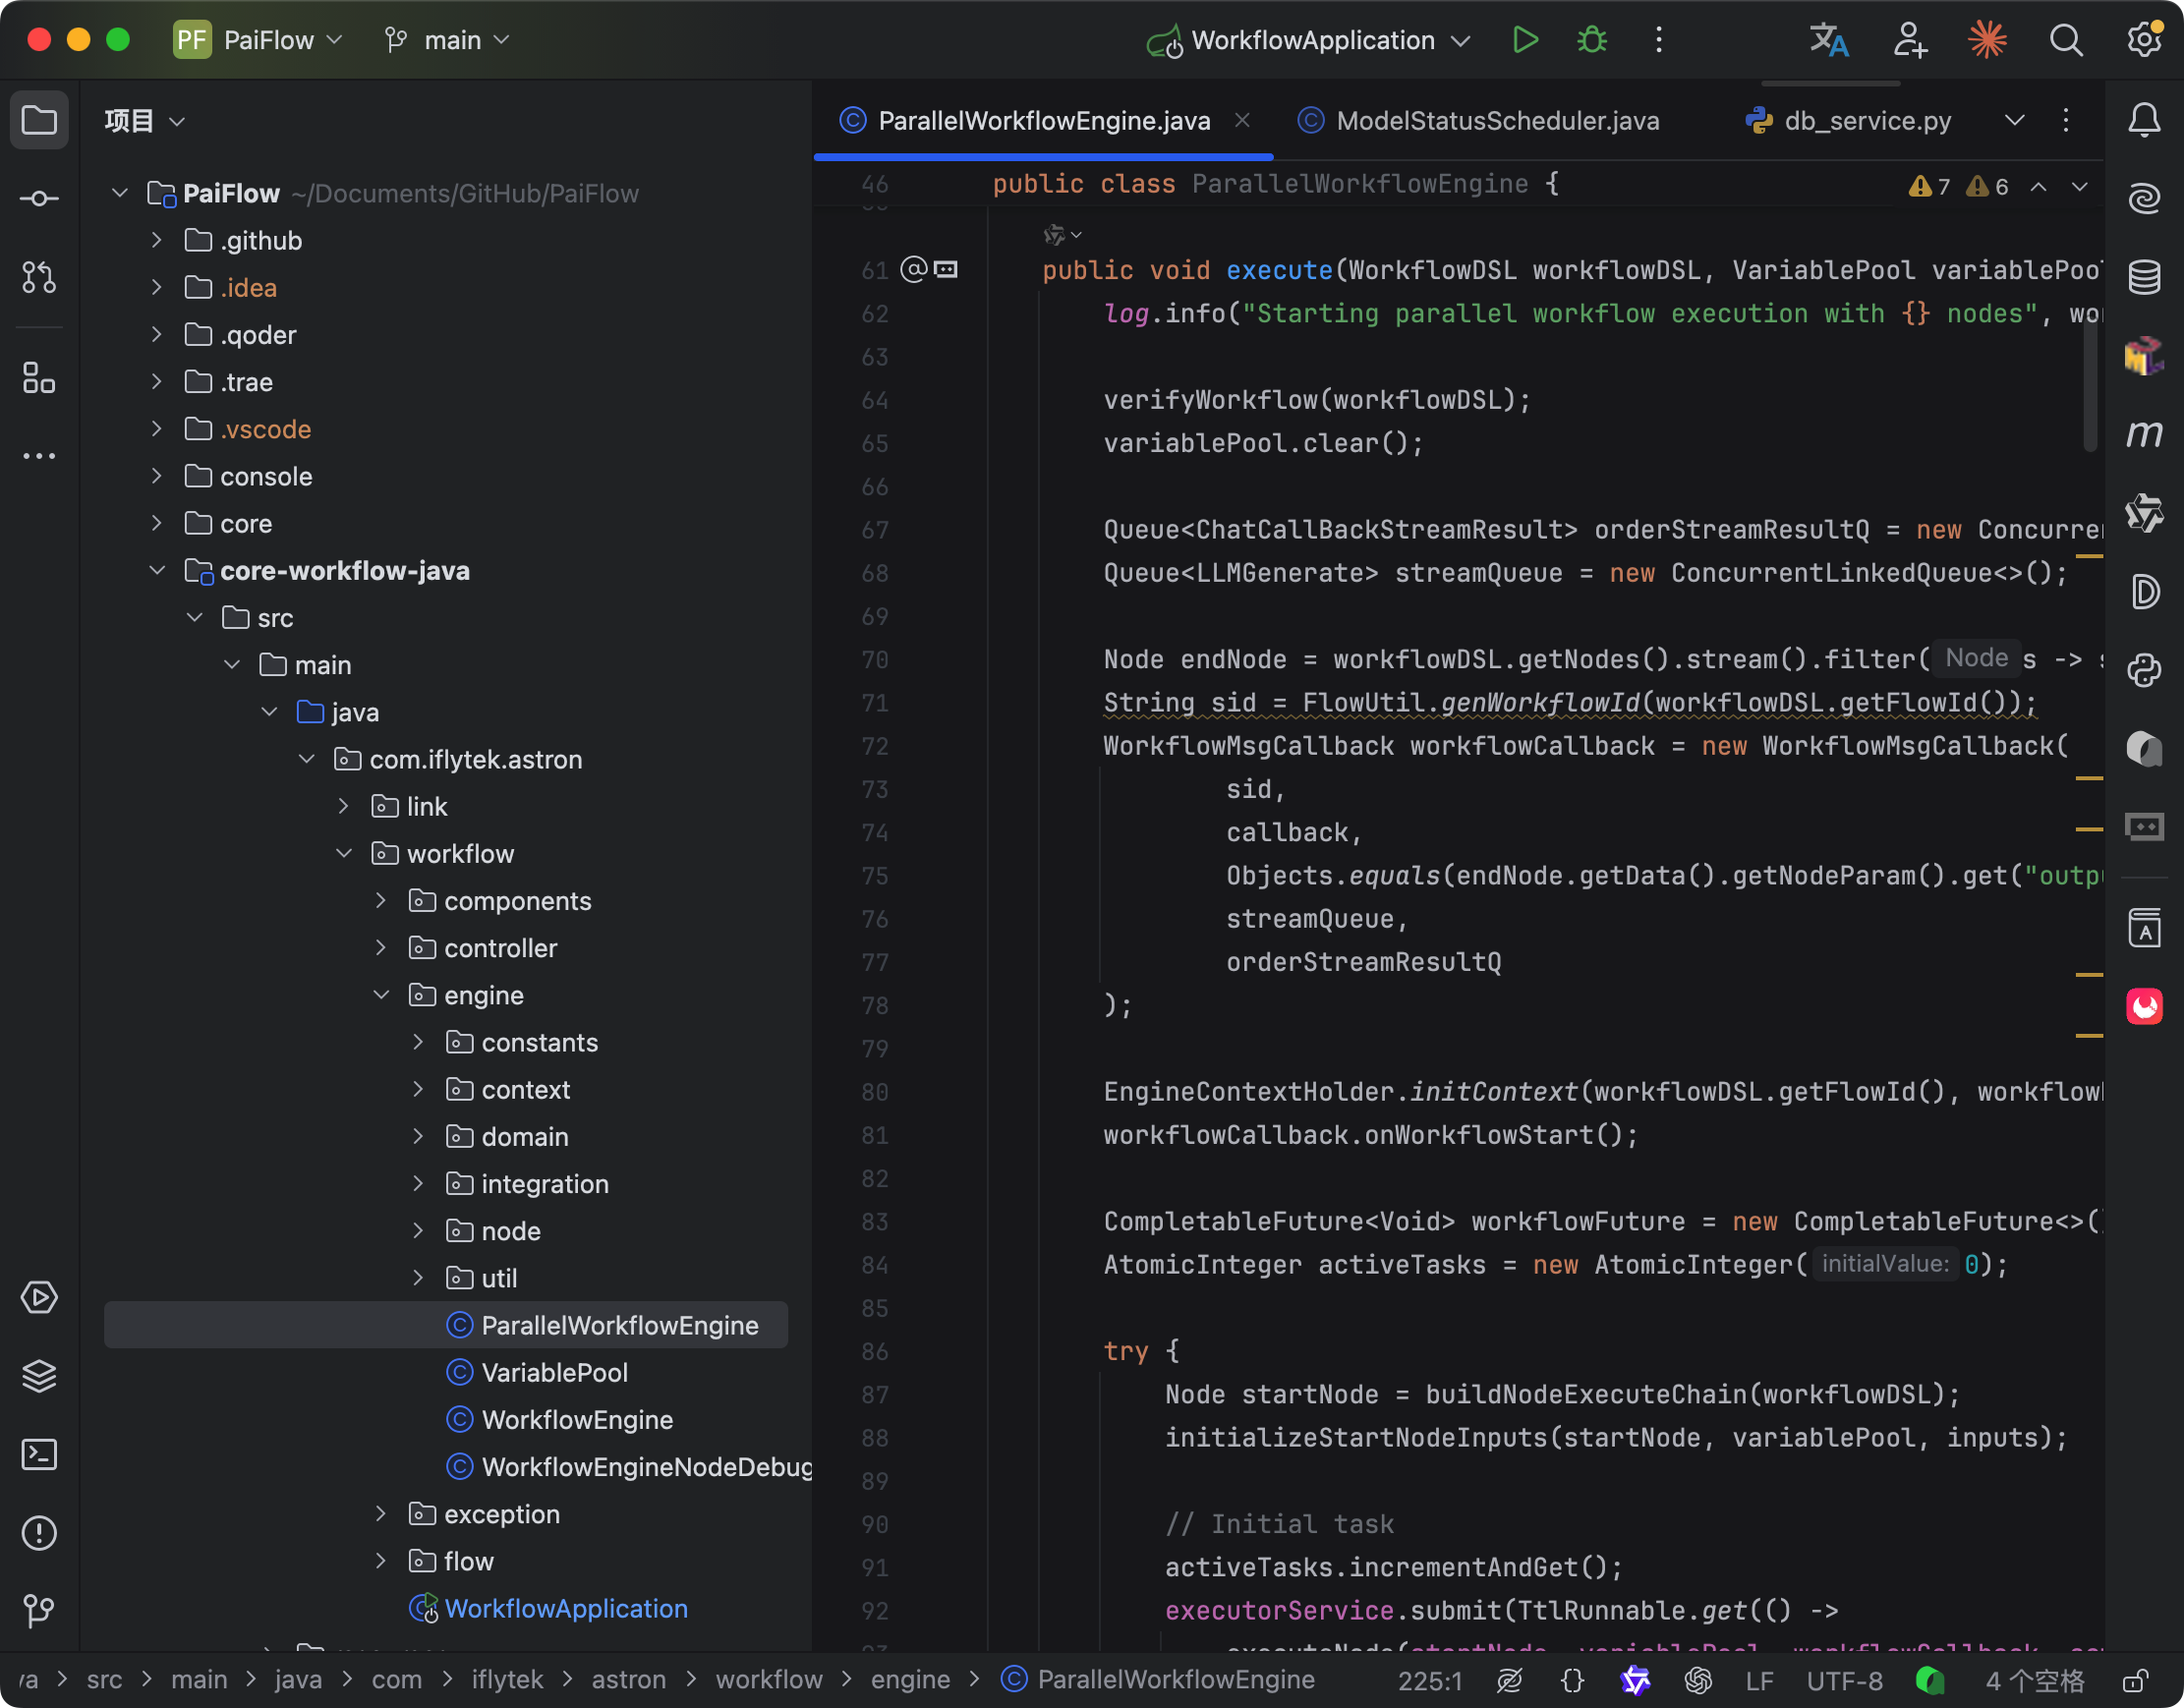The image size is (2184, 1708).
Task: Open the UTF-8 encoding selector
Action: (x=1843, y=1680)
